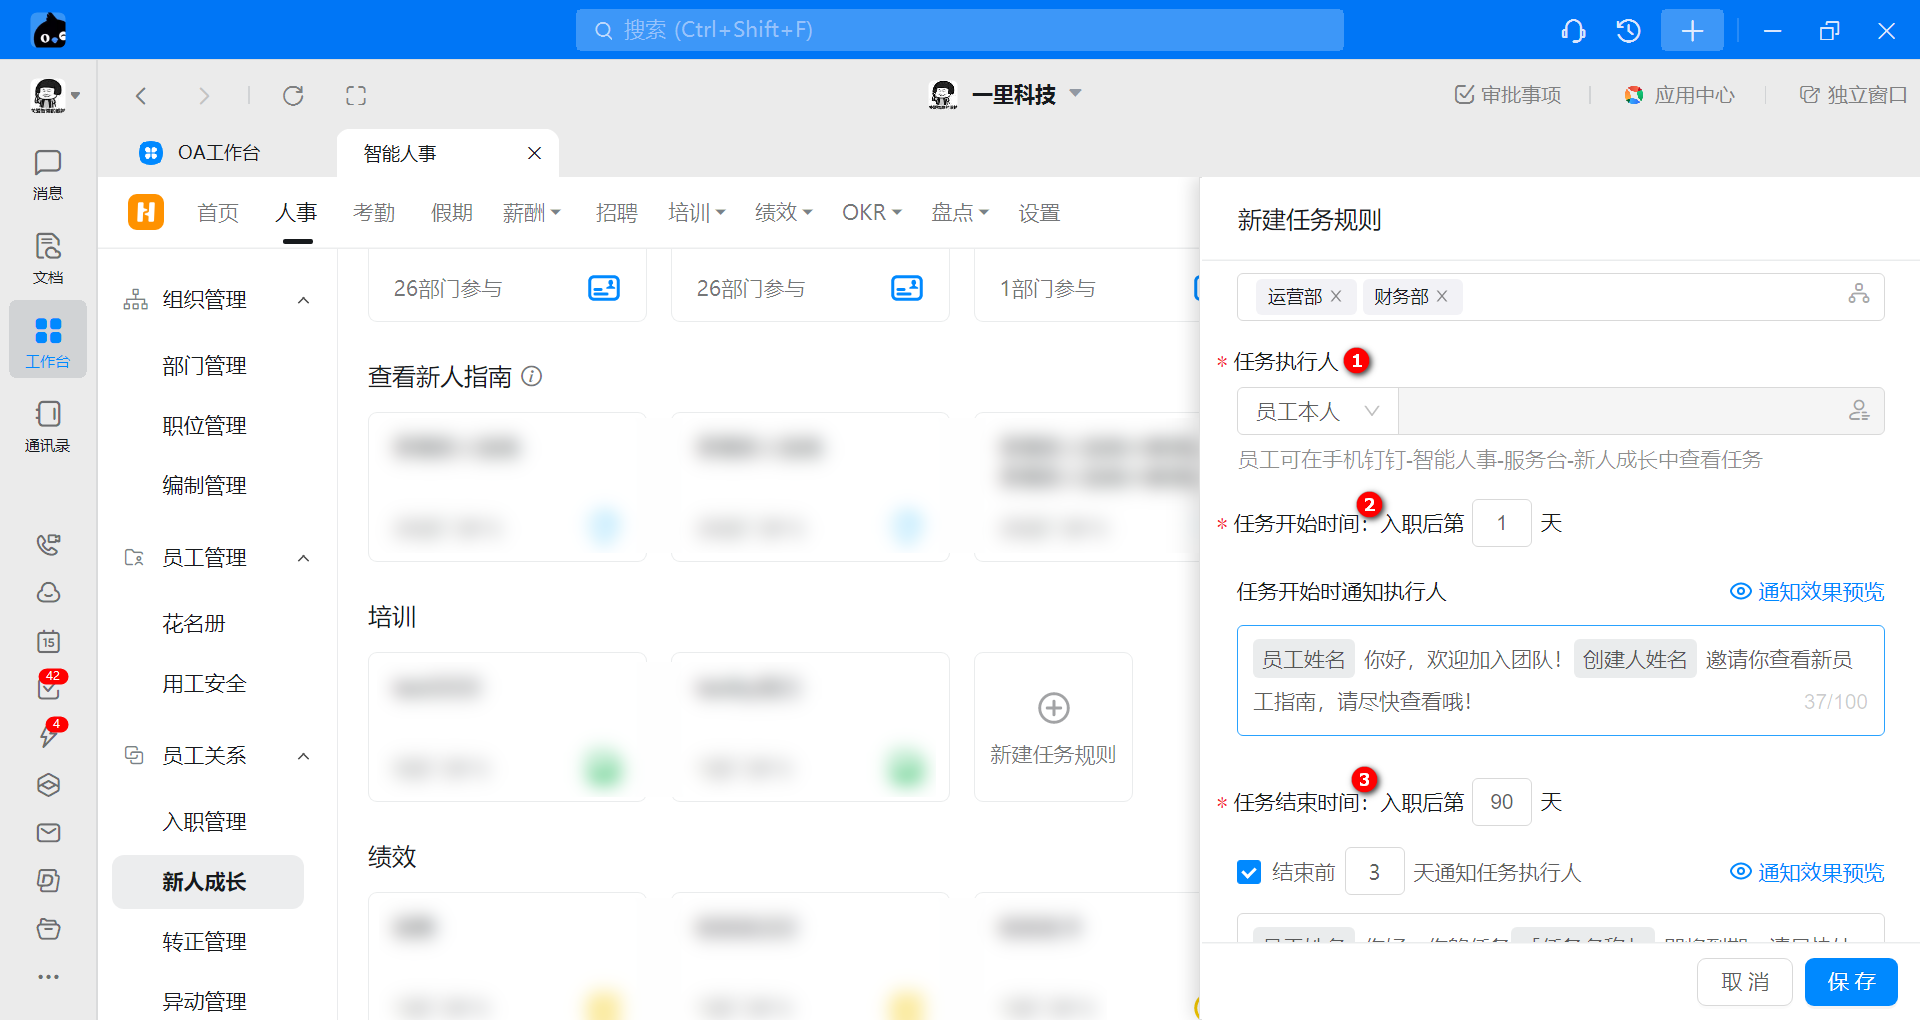Open the Documents (文档) sidebar icon
The image size is (1920, 1020).
[x=47, y=258]
